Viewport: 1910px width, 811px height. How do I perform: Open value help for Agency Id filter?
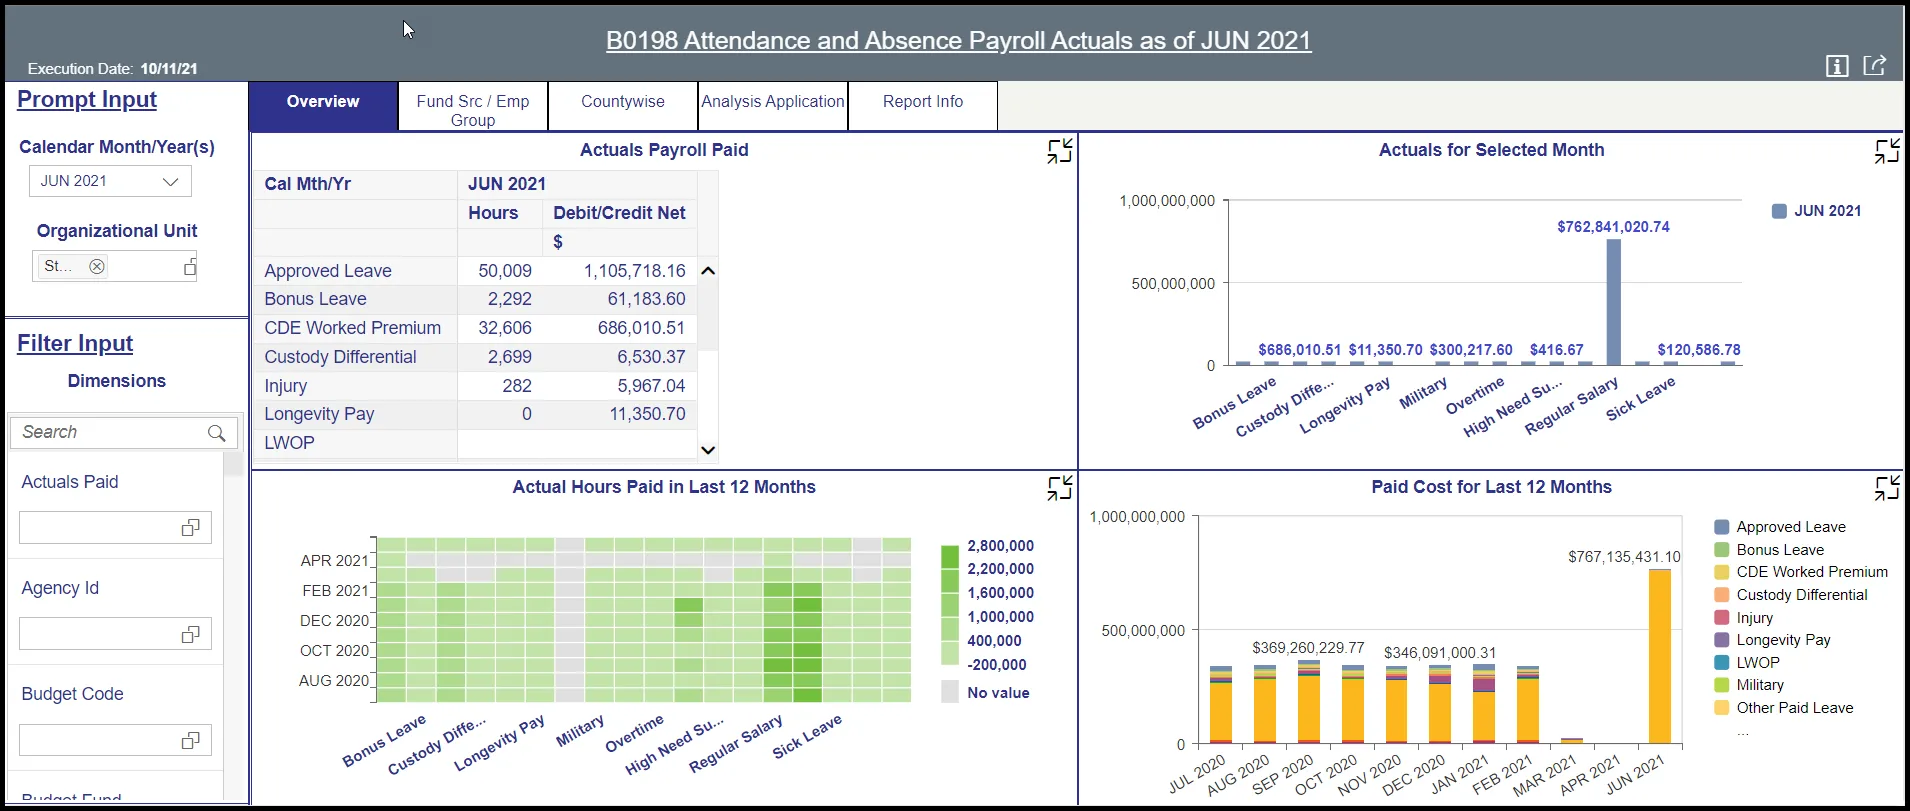click(190, 634)
